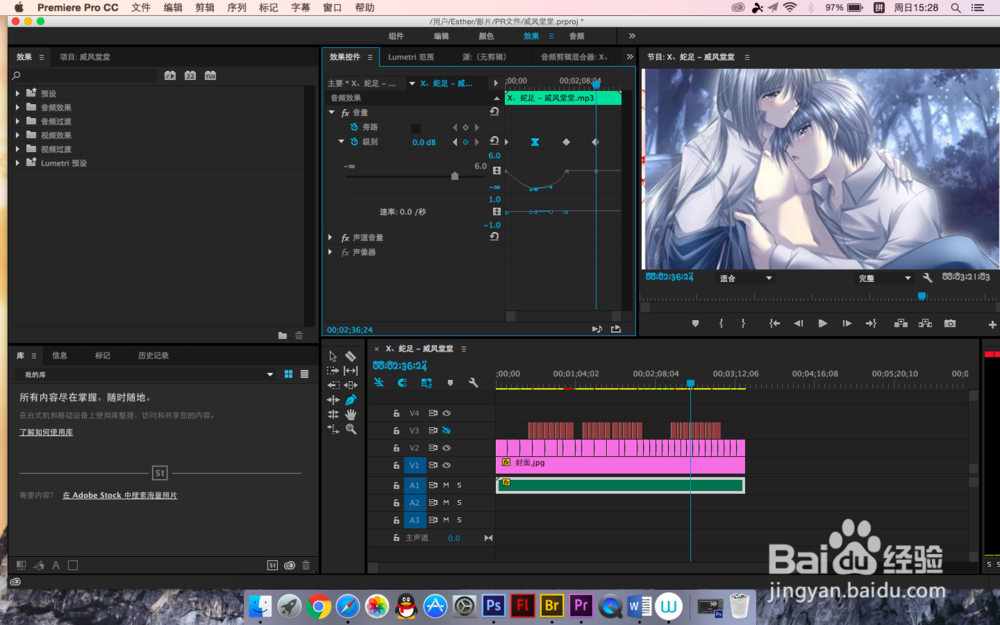This screenshot has width=1000, height=625.
Task: Open Photoshop from the Dock
Action: click(x=494, y=605)
